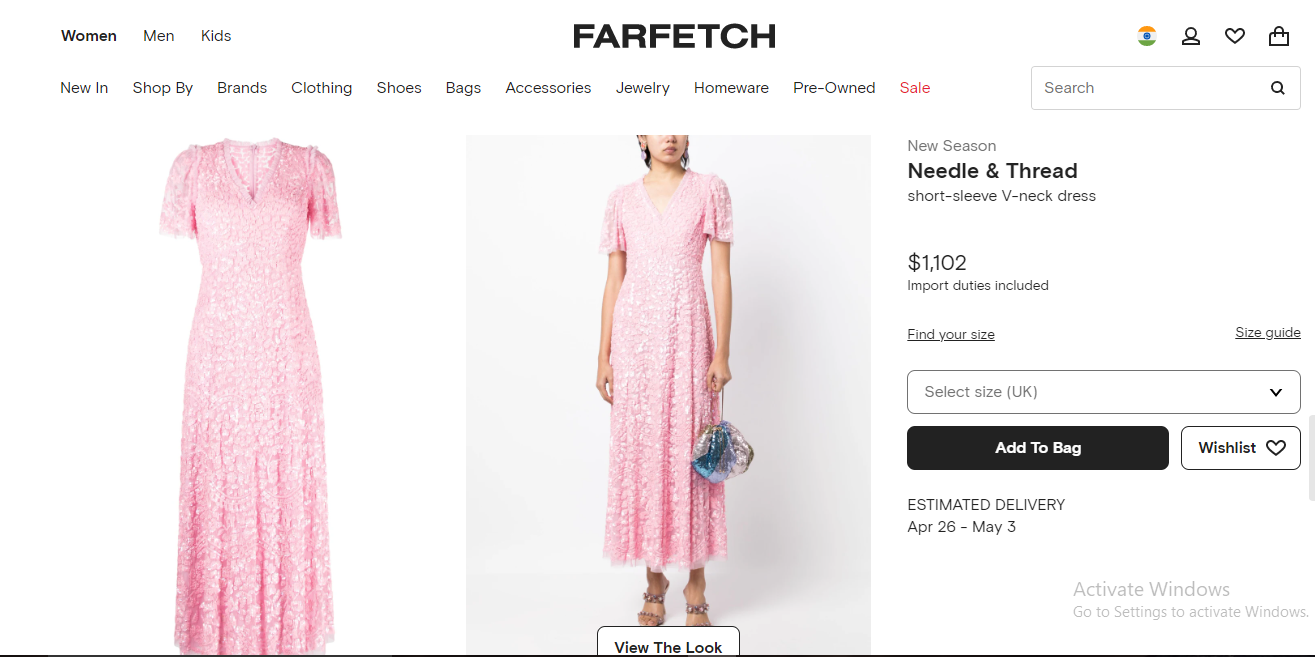Click the search magnifier icon
Screen dimensions: 1315x657
coord(1278,88)
